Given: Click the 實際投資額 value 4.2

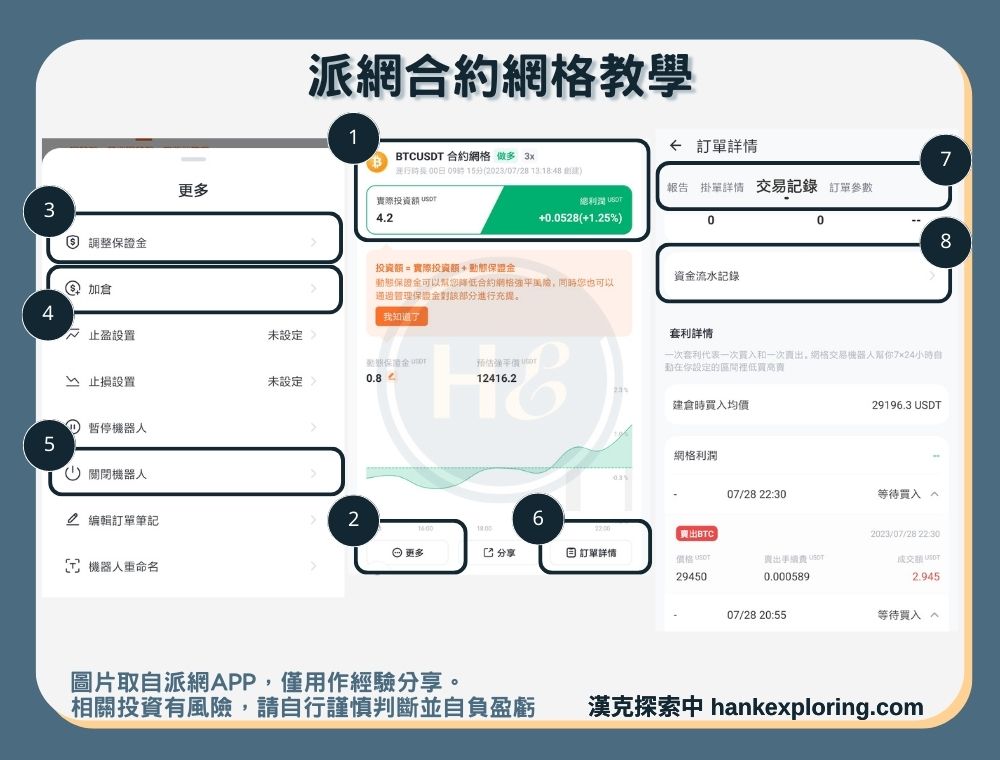Looking at the screenshot, I should [385, 218].
